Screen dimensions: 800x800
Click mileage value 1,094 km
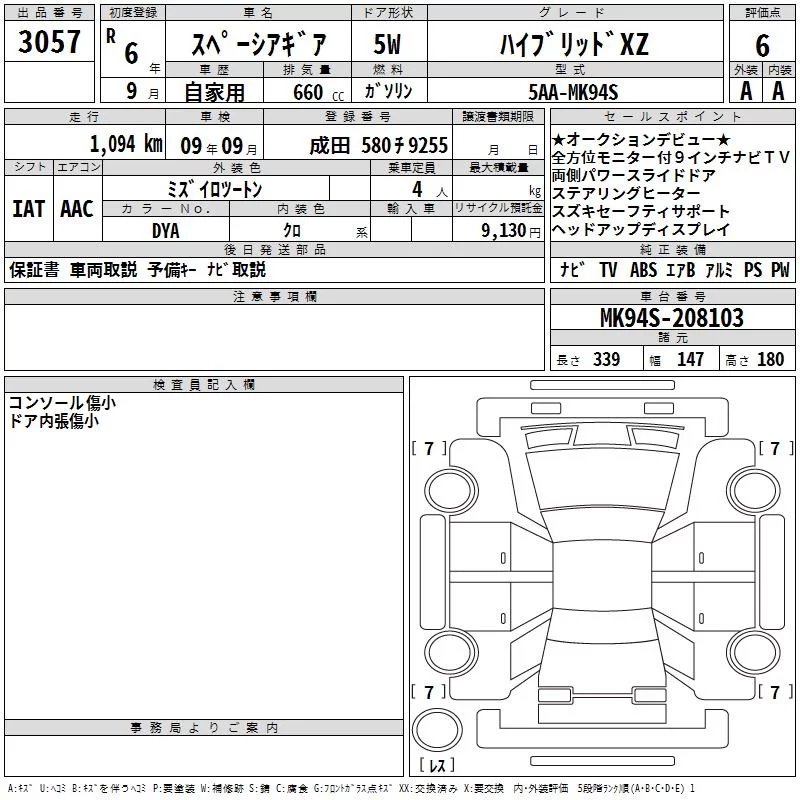(126, 144)
